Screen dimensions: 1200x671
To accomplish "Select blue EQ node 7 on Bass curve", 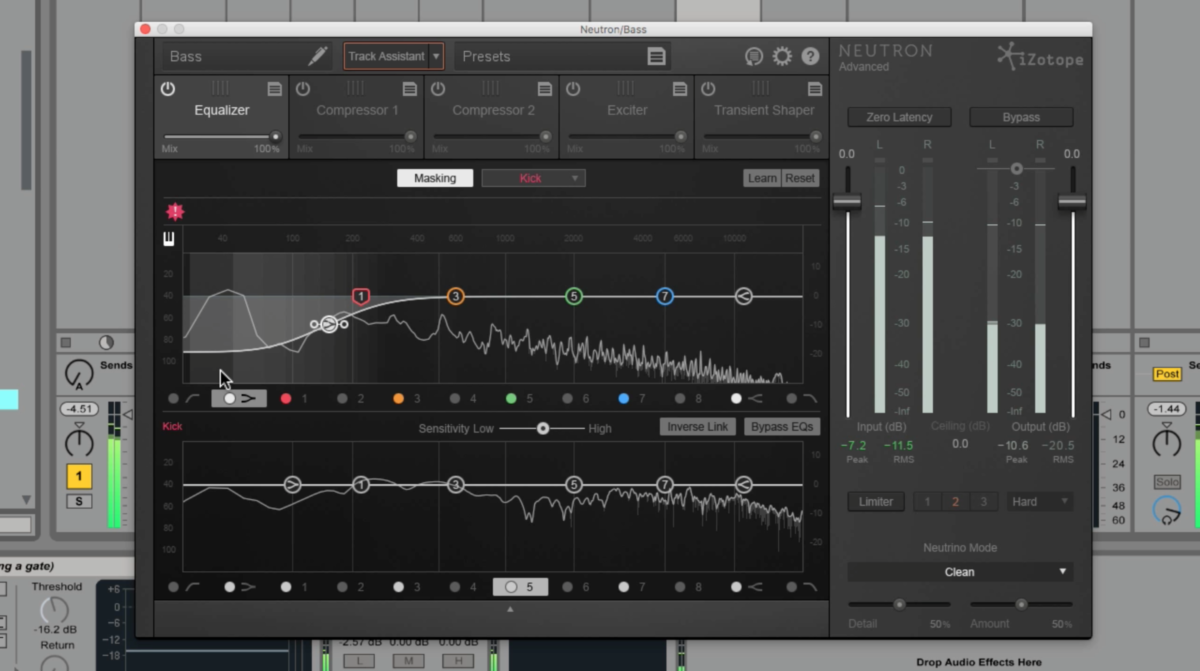I will tap(665, 296).
